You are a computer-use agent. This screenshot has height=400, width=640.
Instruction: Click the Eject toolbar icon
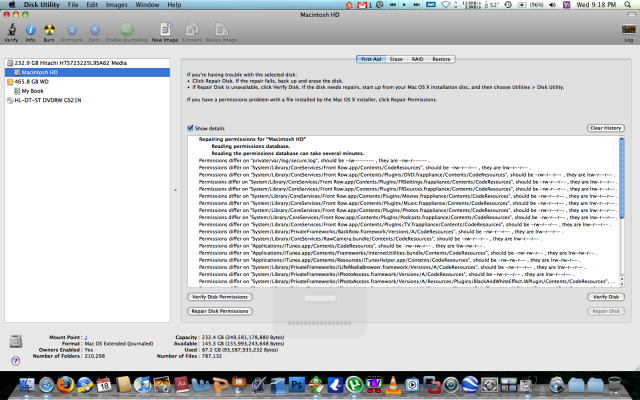point(94,33)
